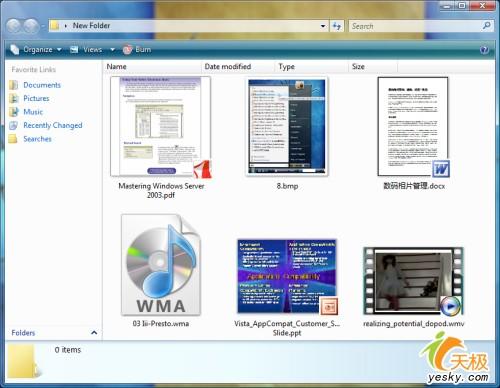Click the file name 03 Iii-Presto.wma
The height and width of the screenshot is (388, 500).
pos(161,324)
